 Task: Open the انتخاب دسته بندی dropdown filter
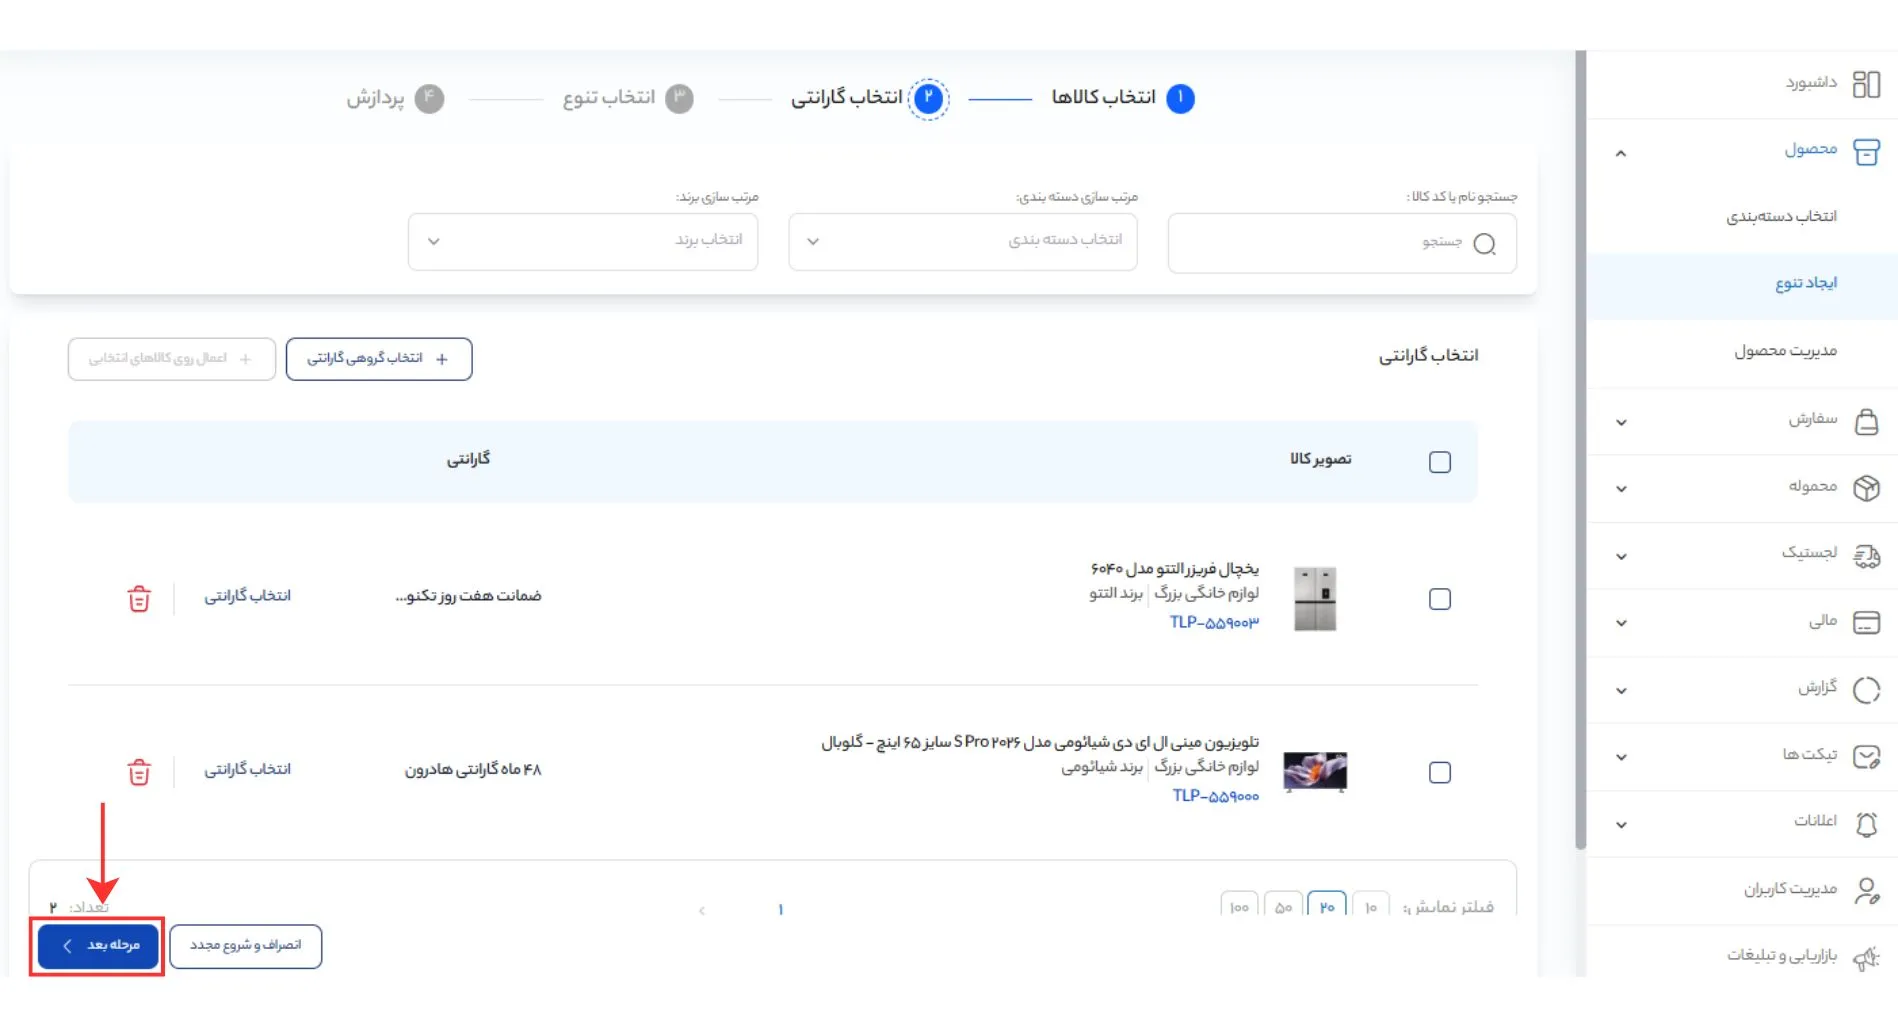point(963,242)
